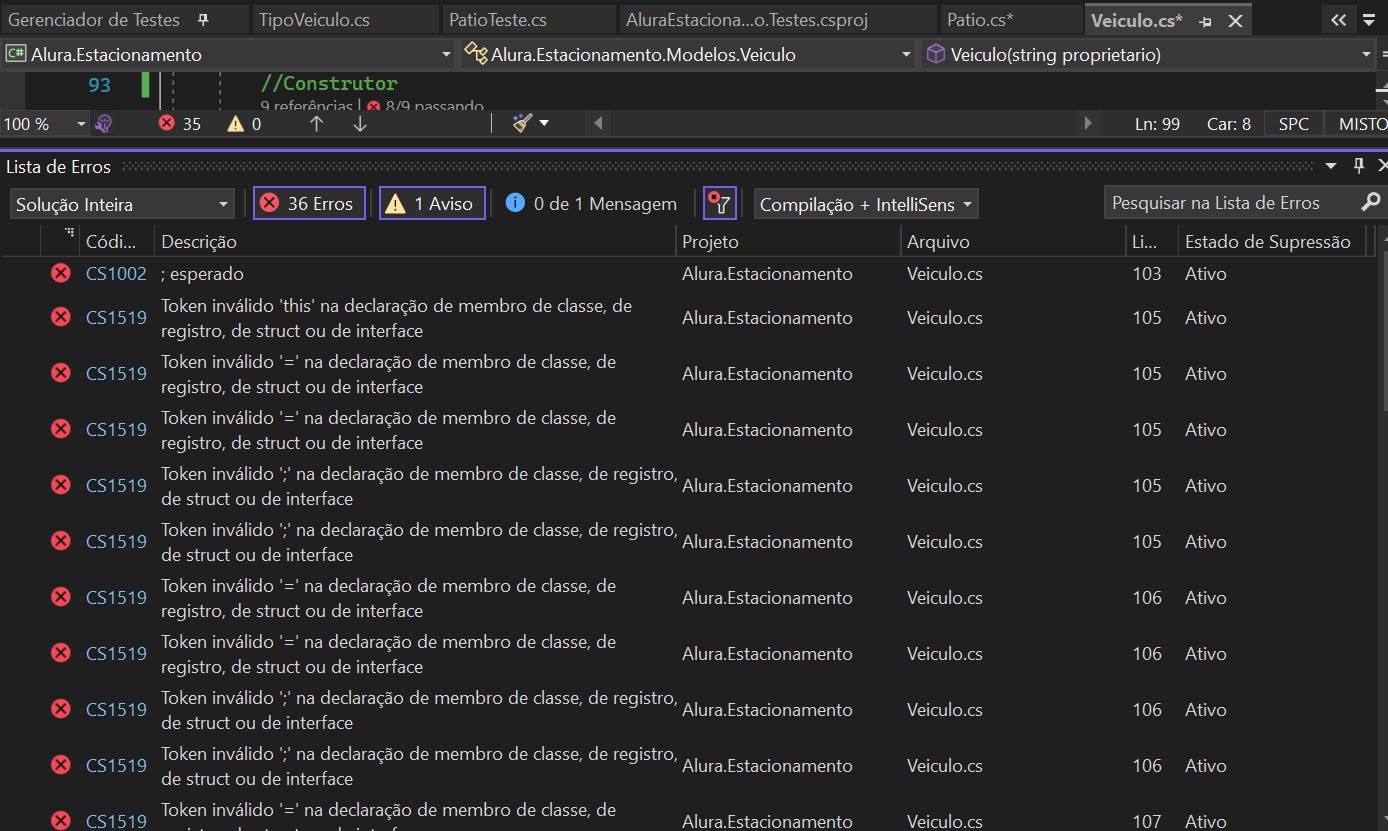Screen dimensions: 1388x831
Task: Click the error icon of the CS1002 row
Action: tap(61, 273)
